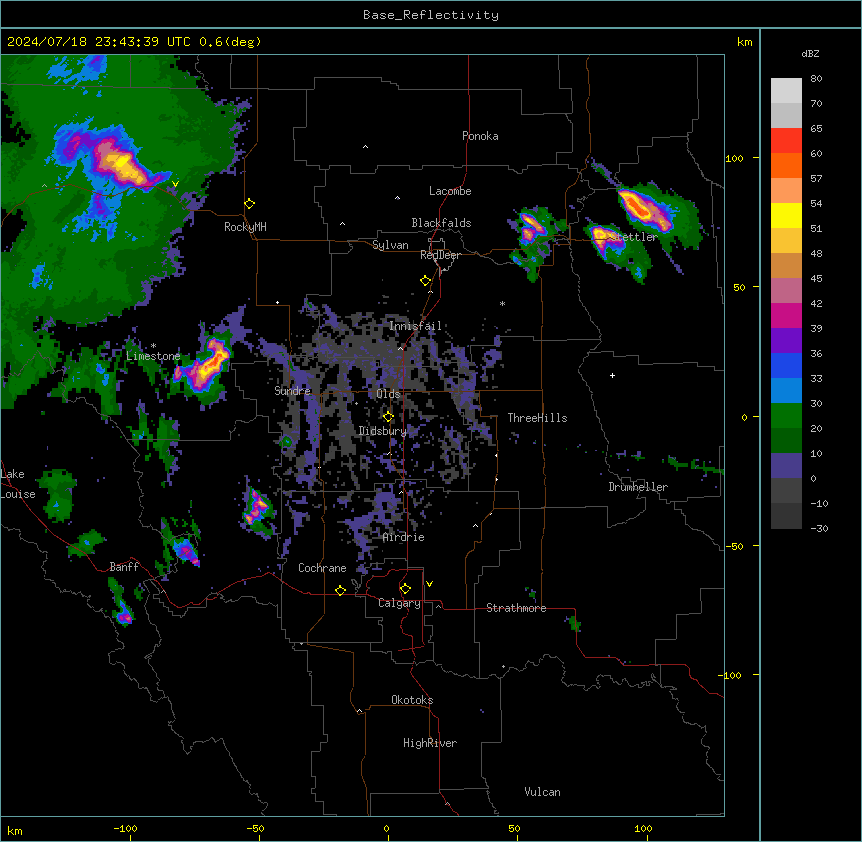Click the yellow V marker east of Calgary diamond

[429, 584]
